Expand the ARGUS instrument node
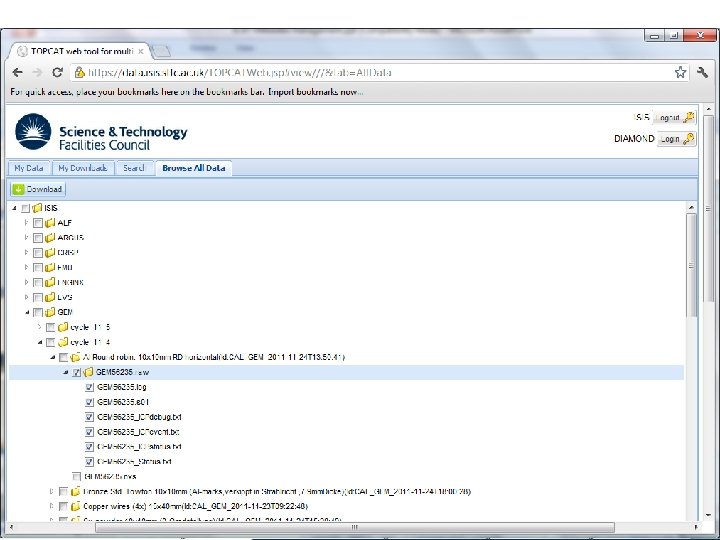 [x=27, y=237]
